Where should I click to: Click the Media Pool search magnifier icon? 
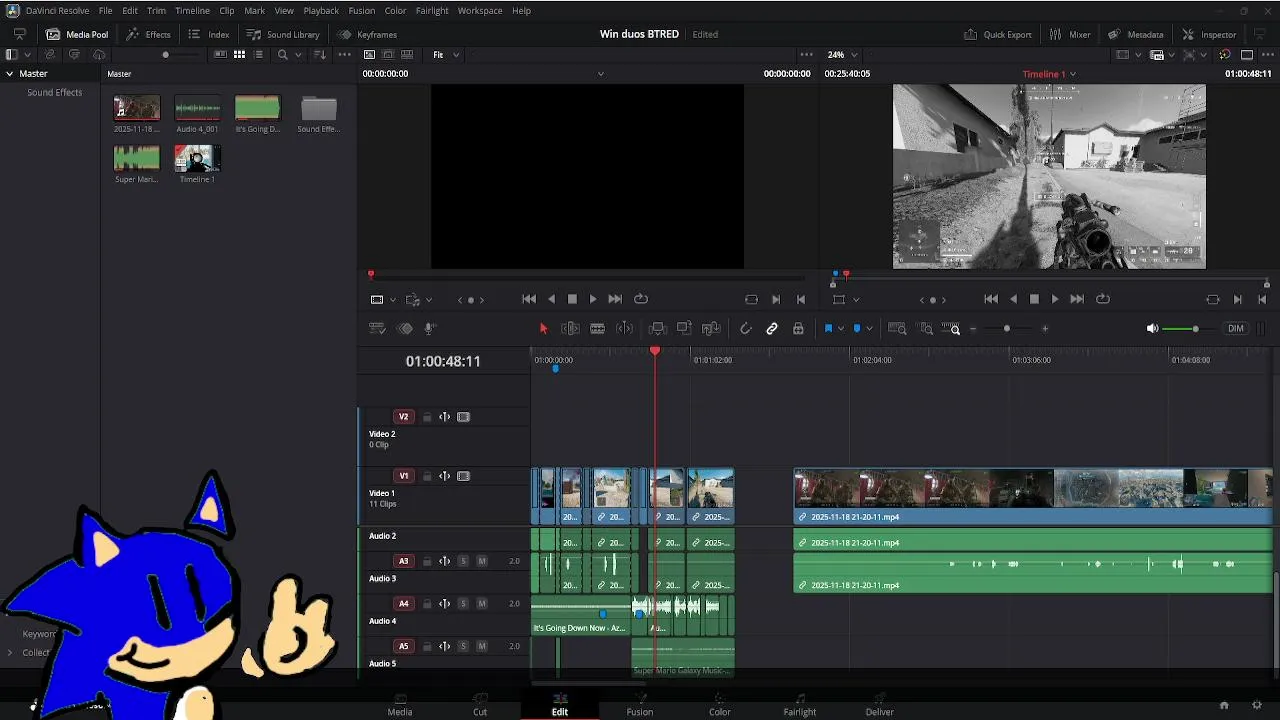click(283, 55)
